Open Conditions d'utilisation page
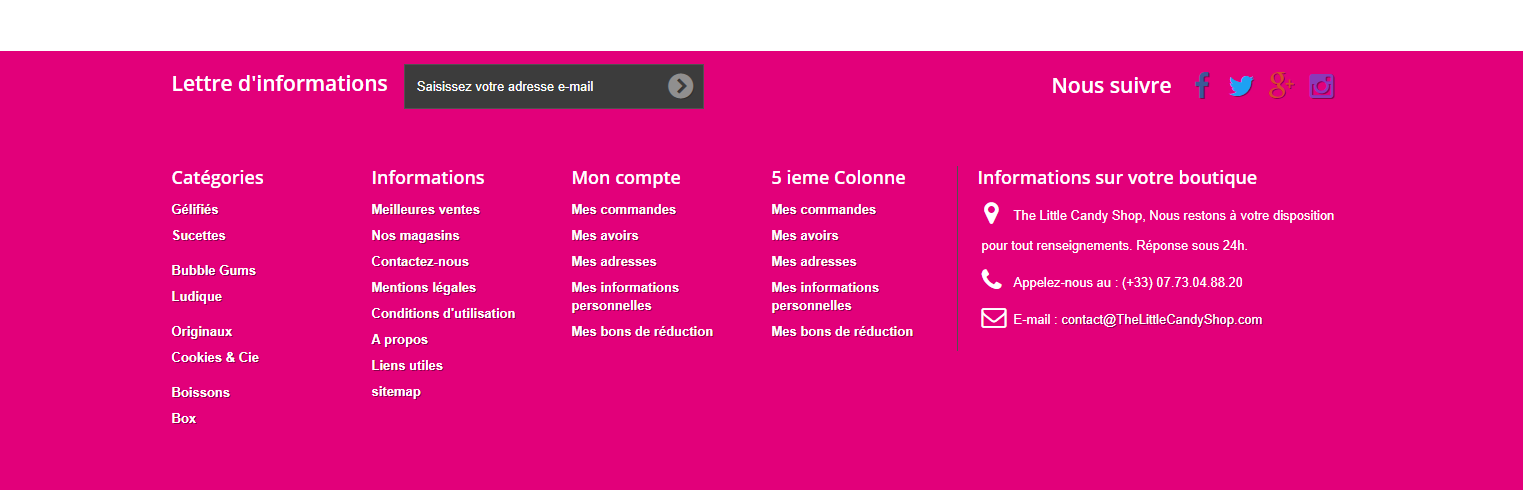1523x490 pixels. click(443, 313)
